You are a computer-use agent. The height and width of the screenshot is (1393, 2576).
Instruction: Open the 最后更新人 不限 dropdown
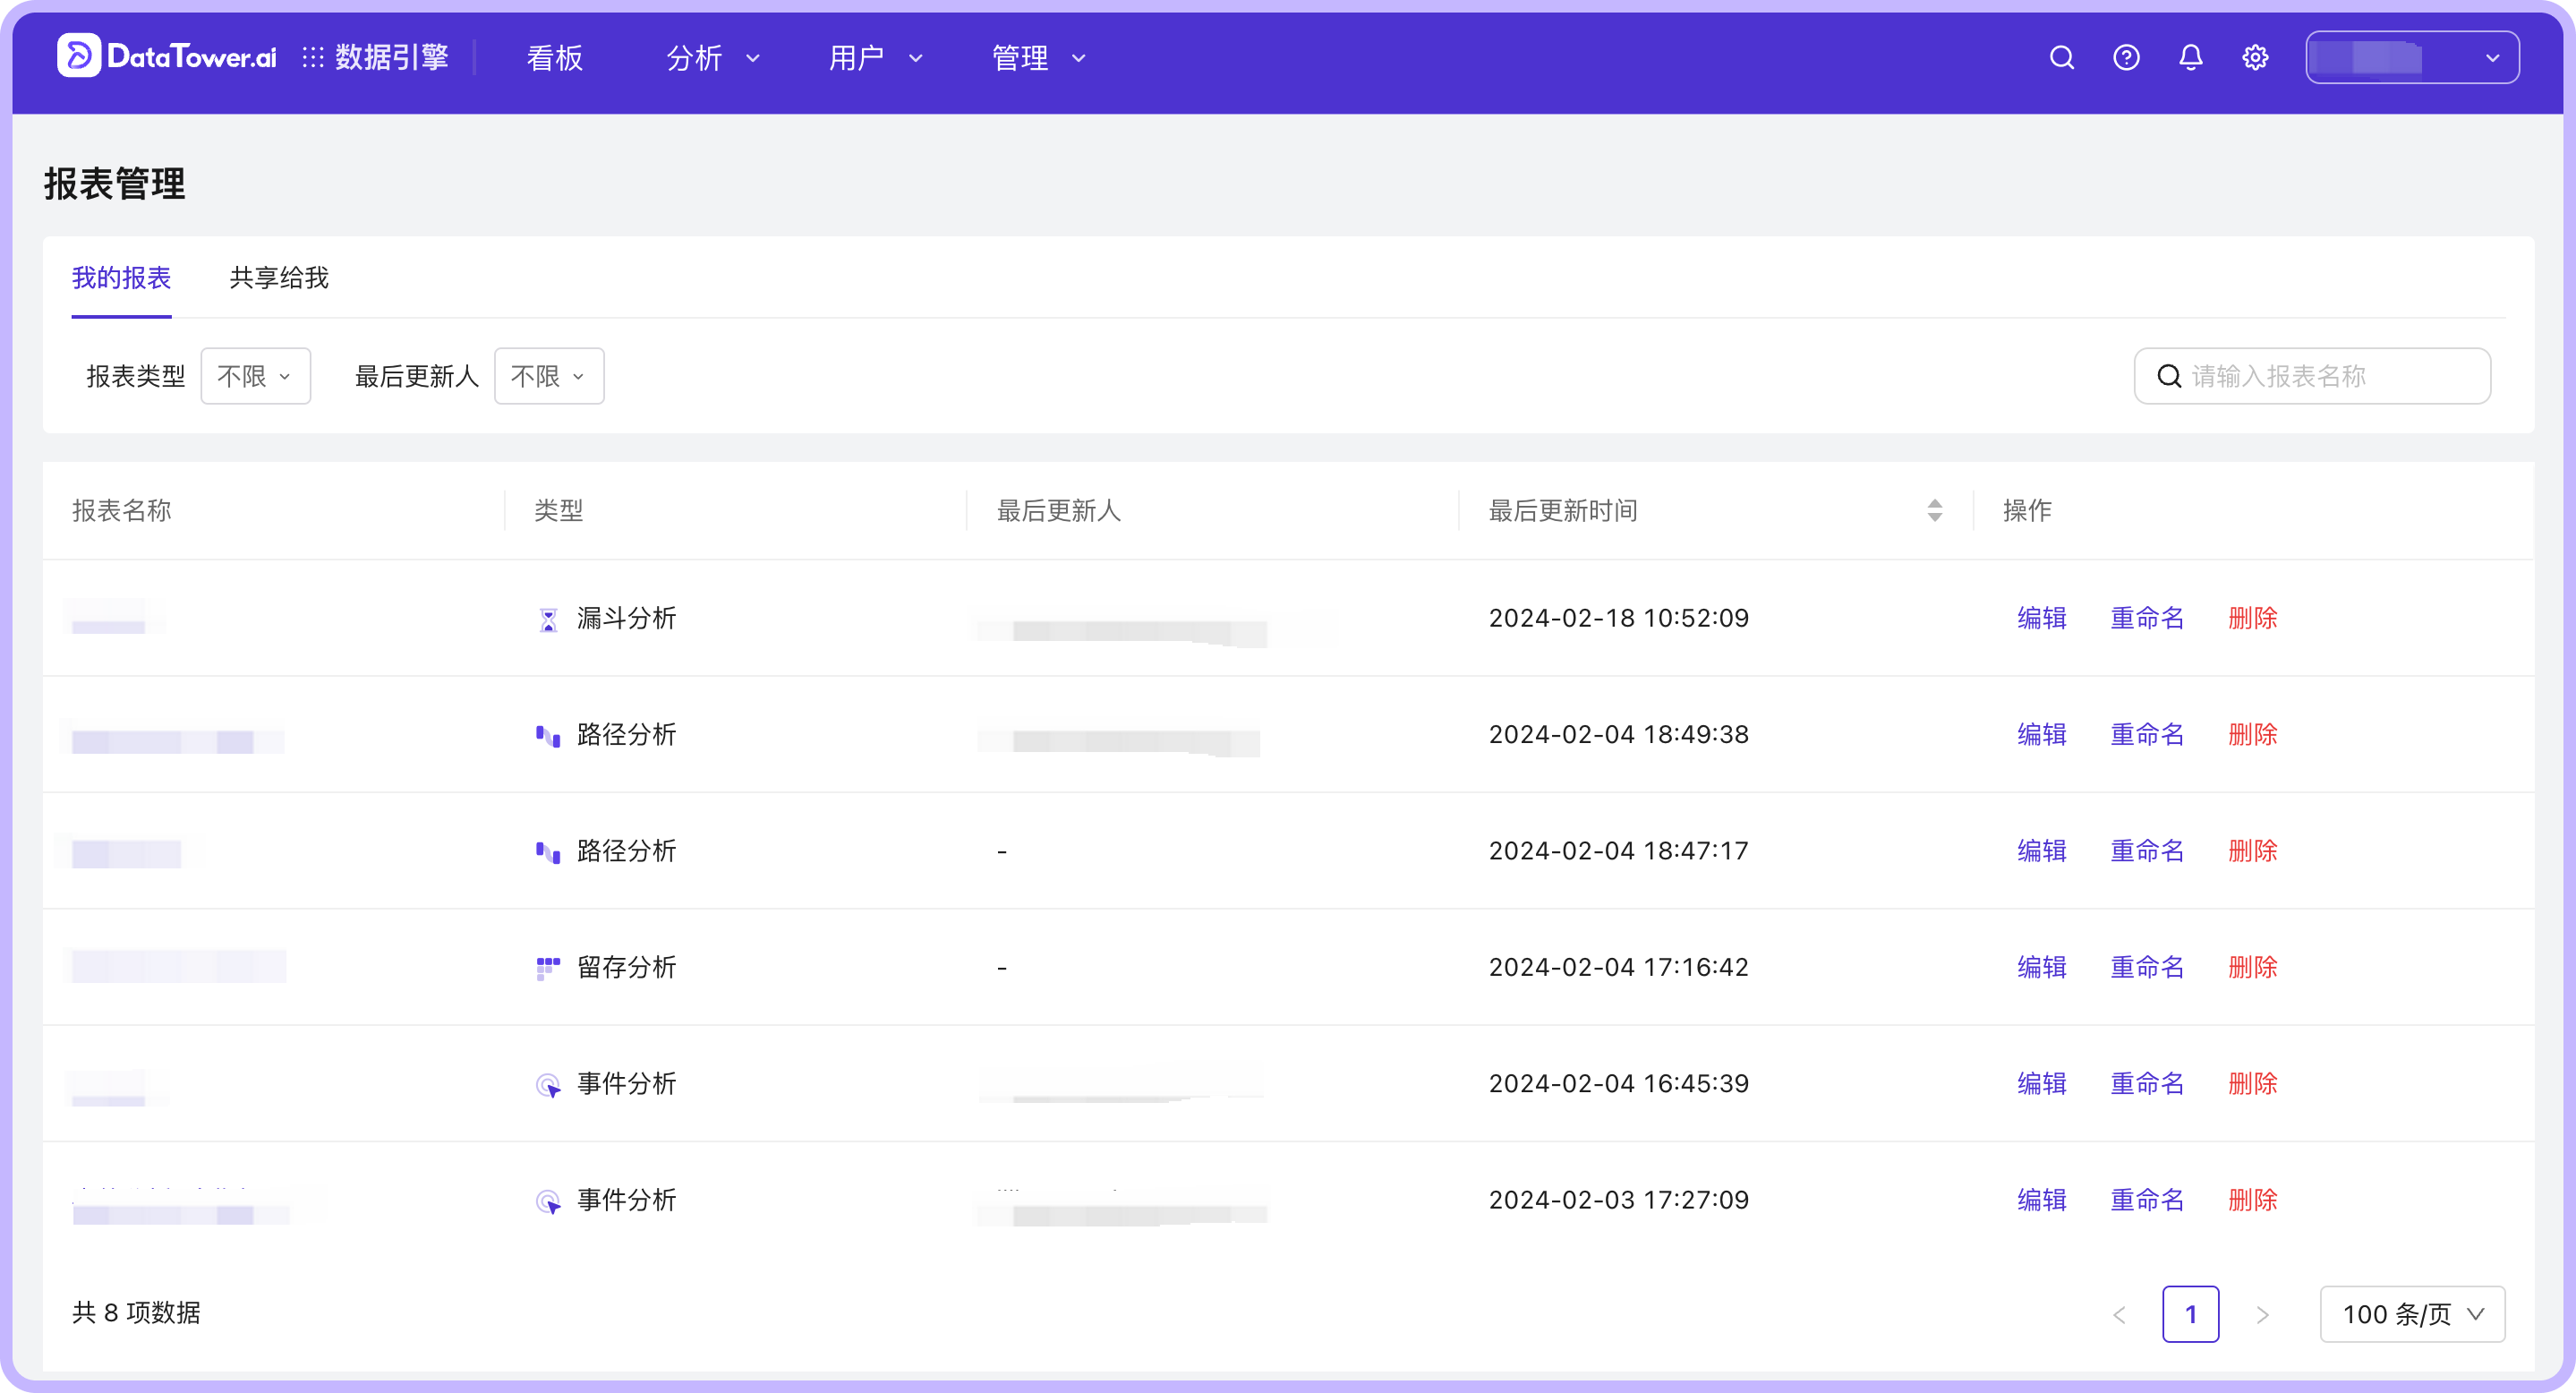click(x=548, y=376)
